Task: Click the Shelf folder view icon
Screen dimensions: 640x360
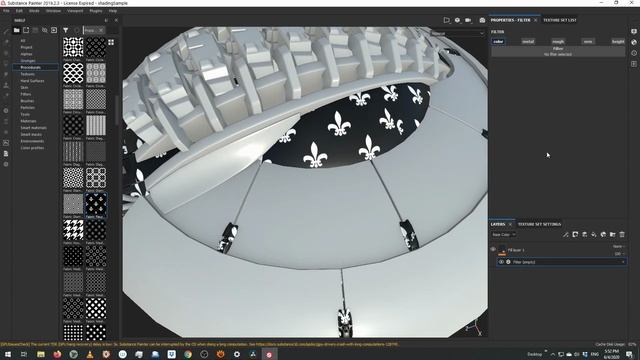Action: click(16, 30)
